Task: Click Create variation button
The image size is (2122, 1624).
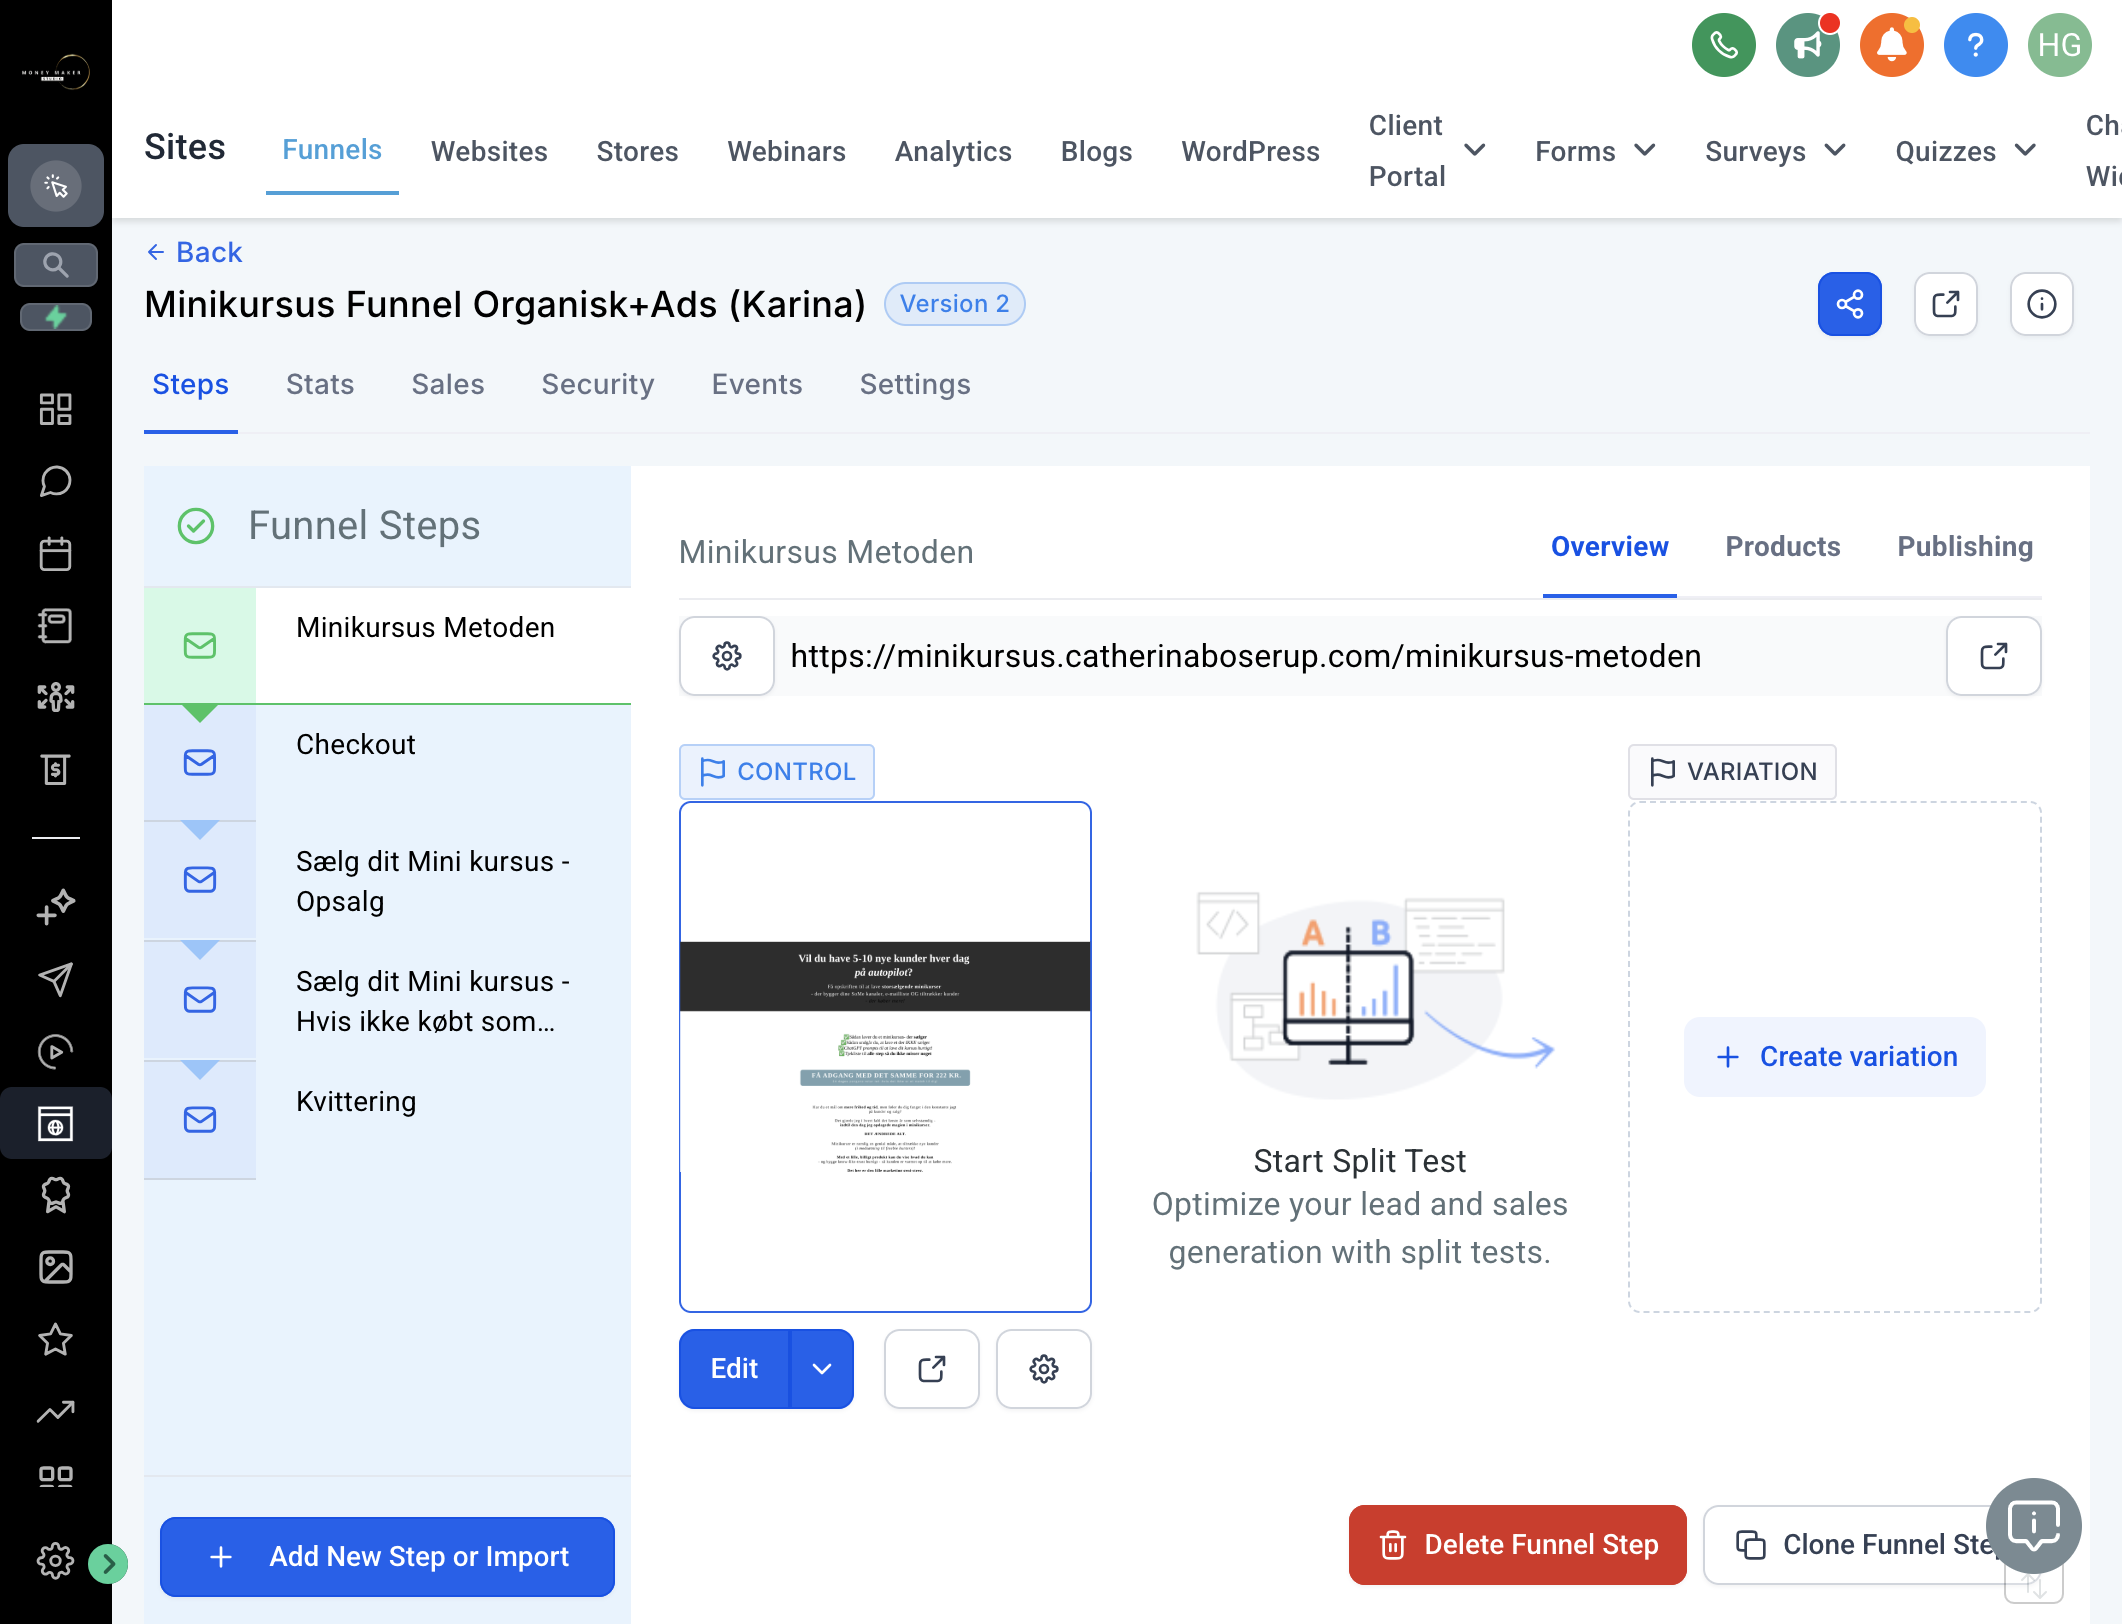Action: [1834, 1057]
